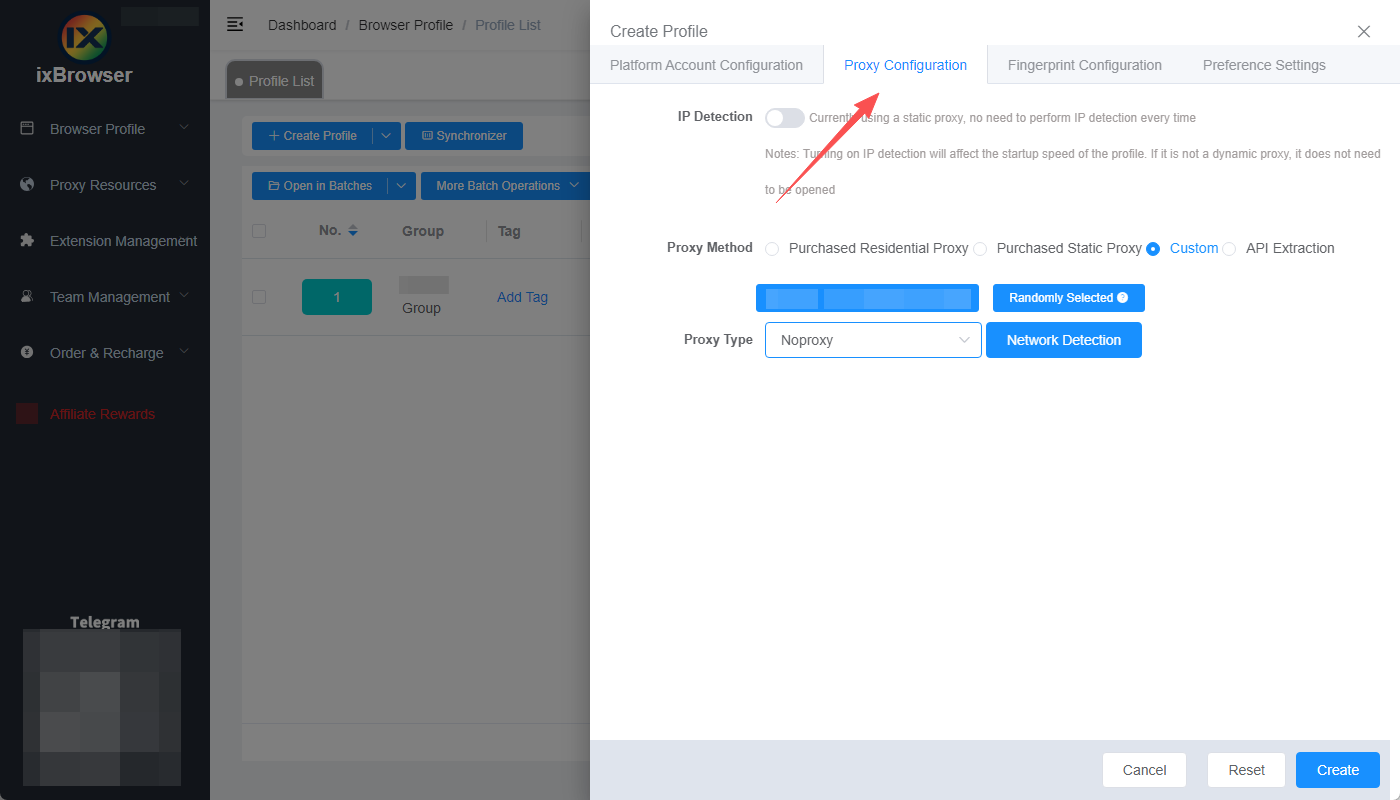Click the Network Detection button
The height and width of the screenshot is (800, 1400).
pos(1063,340)
